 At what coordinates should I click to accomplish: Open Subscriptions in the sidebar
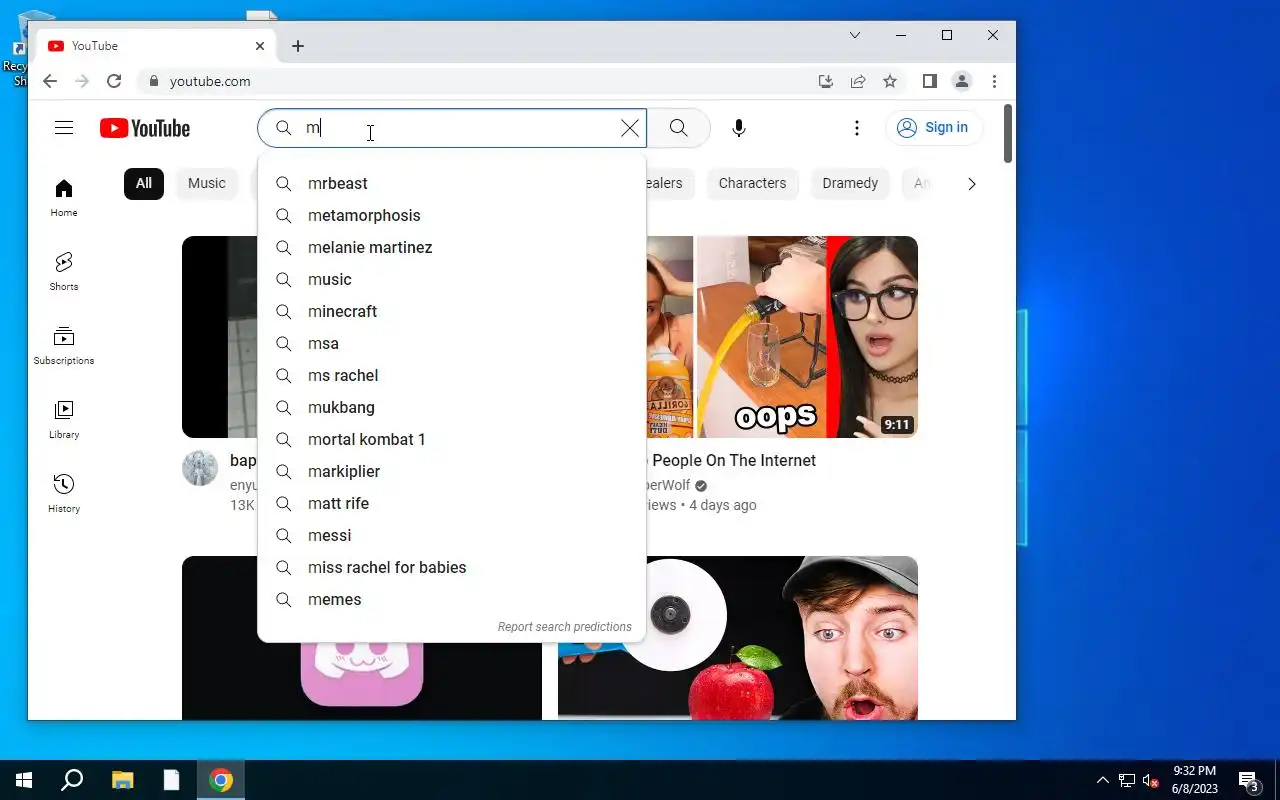(x=64, y=345)
